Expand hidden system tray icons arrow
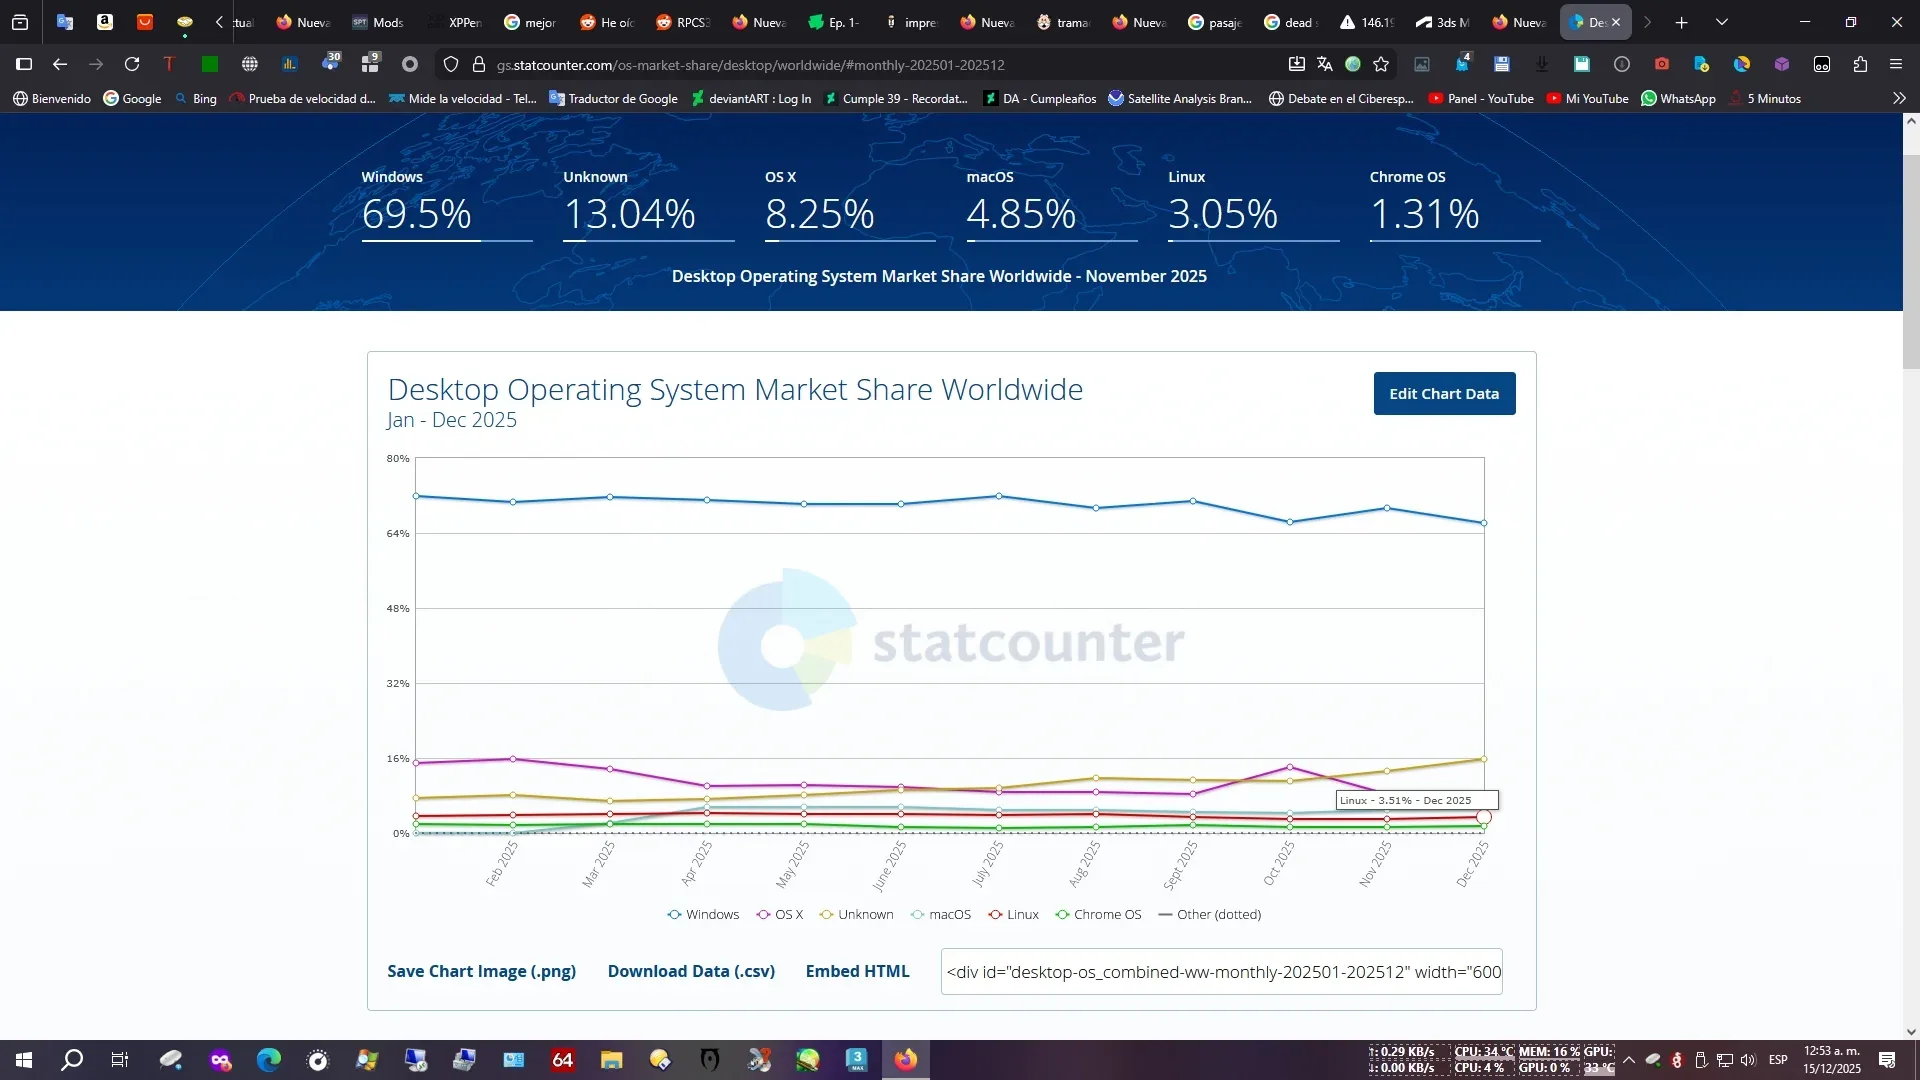Screen dimensions: 1920x1080 click(1629, 1060)
